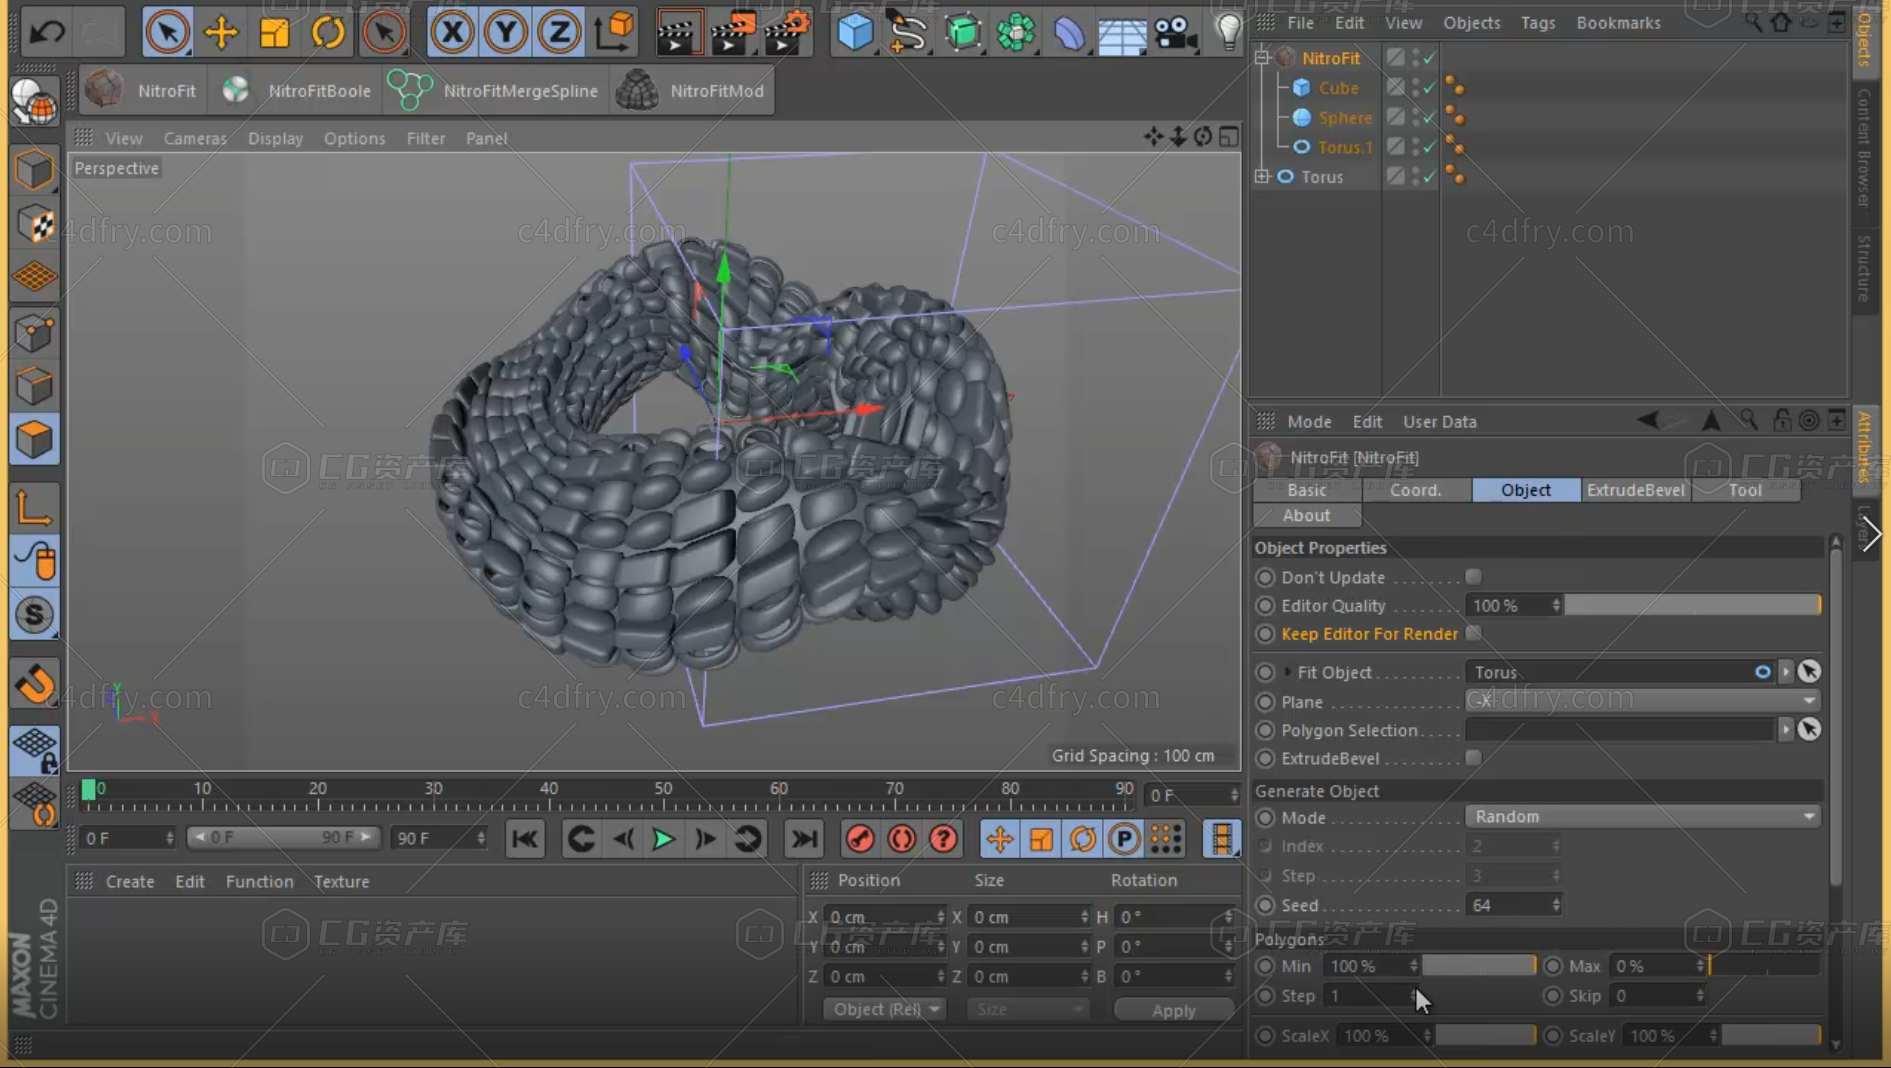Open the Array modeling objects icon
The image size is (1891, 1068).
[1016, 32]
